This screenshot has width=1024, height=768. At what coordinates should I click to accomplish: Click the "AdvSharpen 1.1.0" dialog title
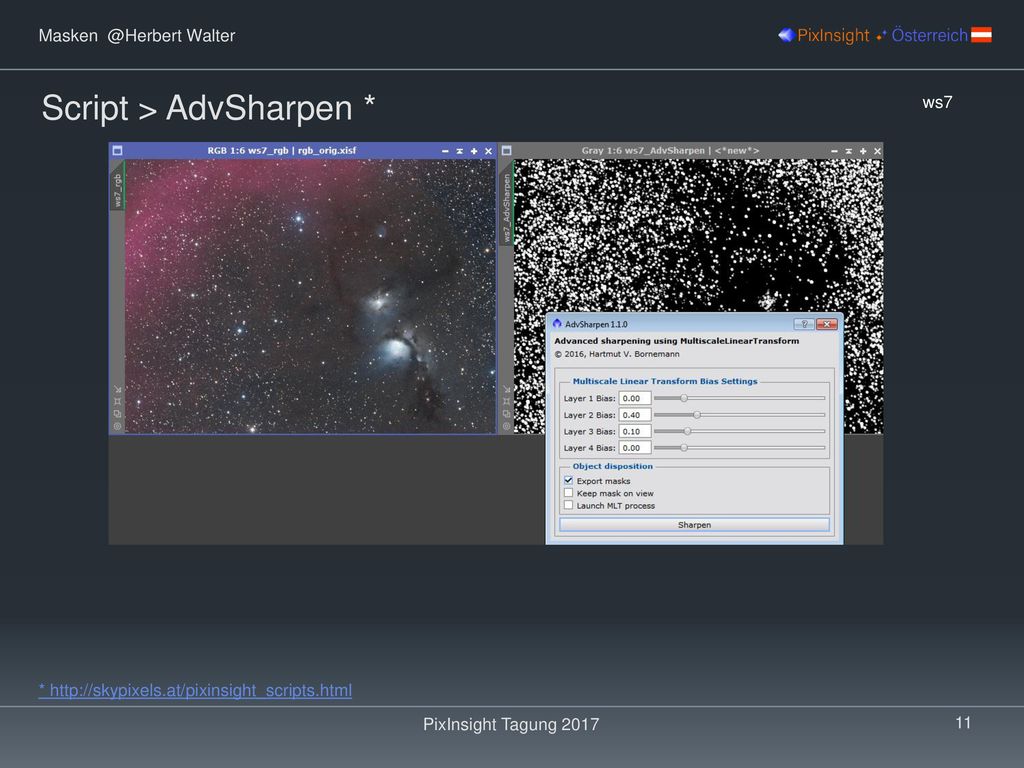(596, 325)
